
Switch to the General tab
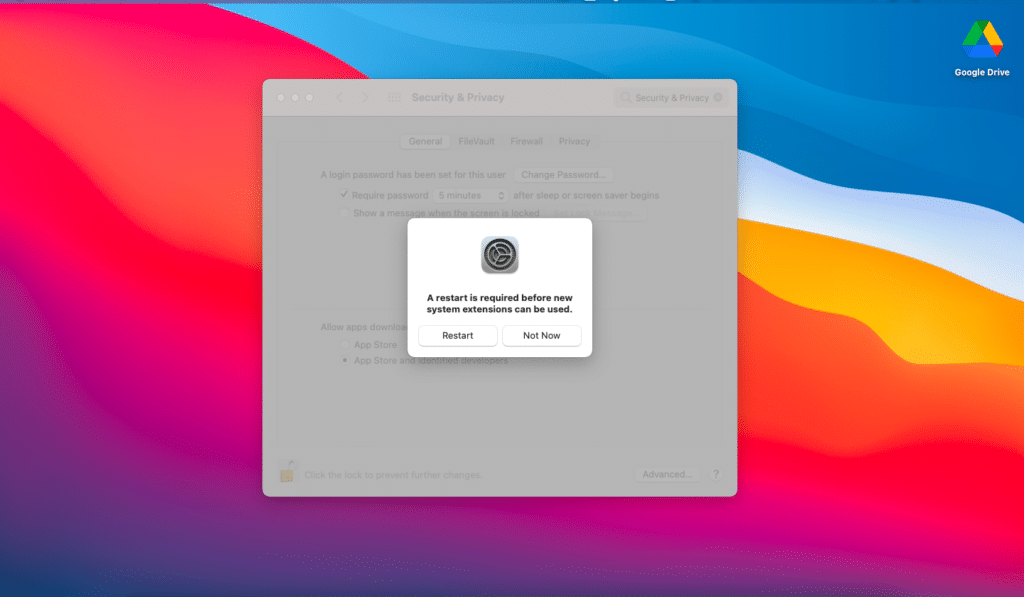pyautogui.click(x=425, y=141)
